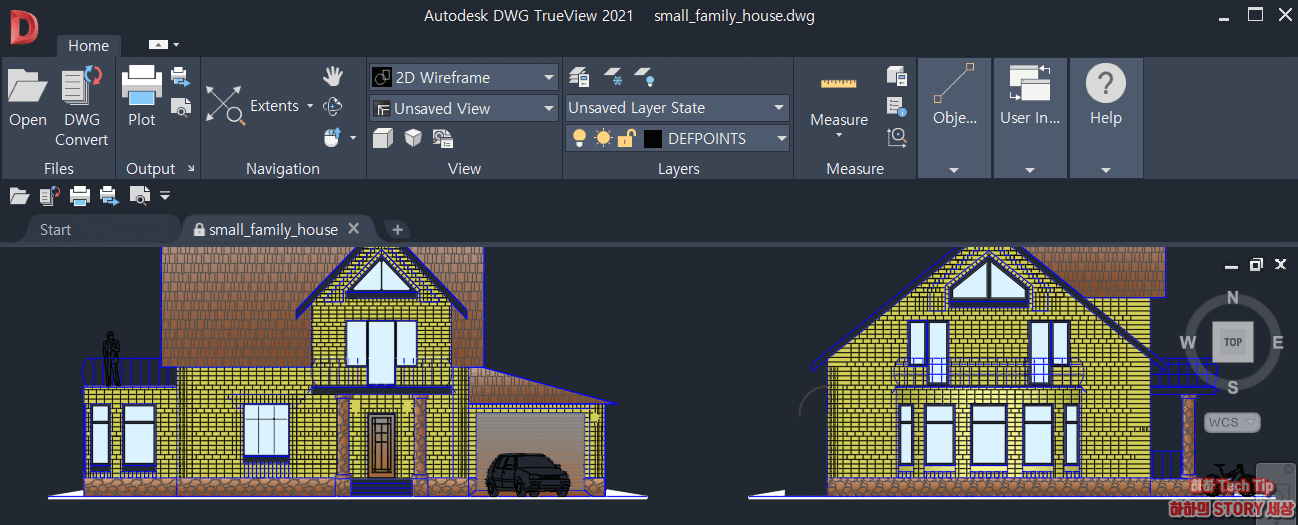
Task: Select the Pan hand tool
Action: click(333, 76)
